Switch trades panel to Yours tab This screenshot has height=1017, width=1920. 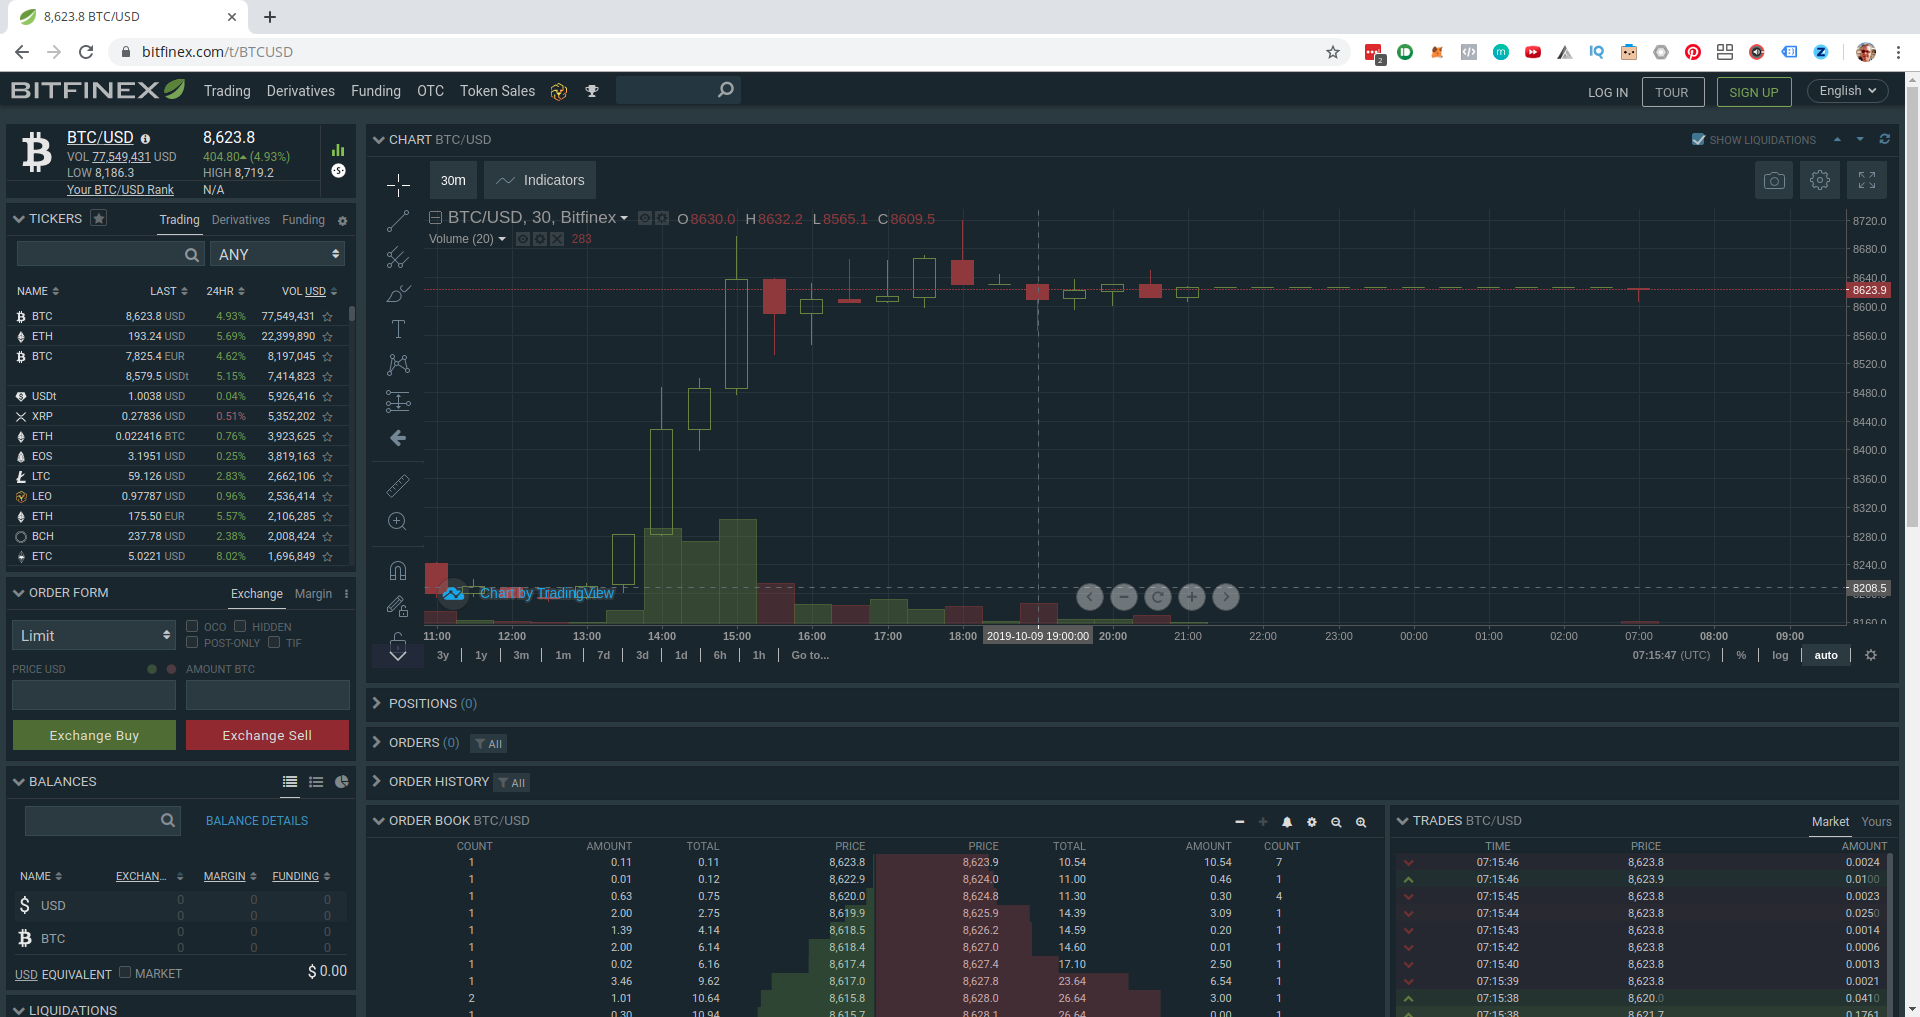(1876, 822)
